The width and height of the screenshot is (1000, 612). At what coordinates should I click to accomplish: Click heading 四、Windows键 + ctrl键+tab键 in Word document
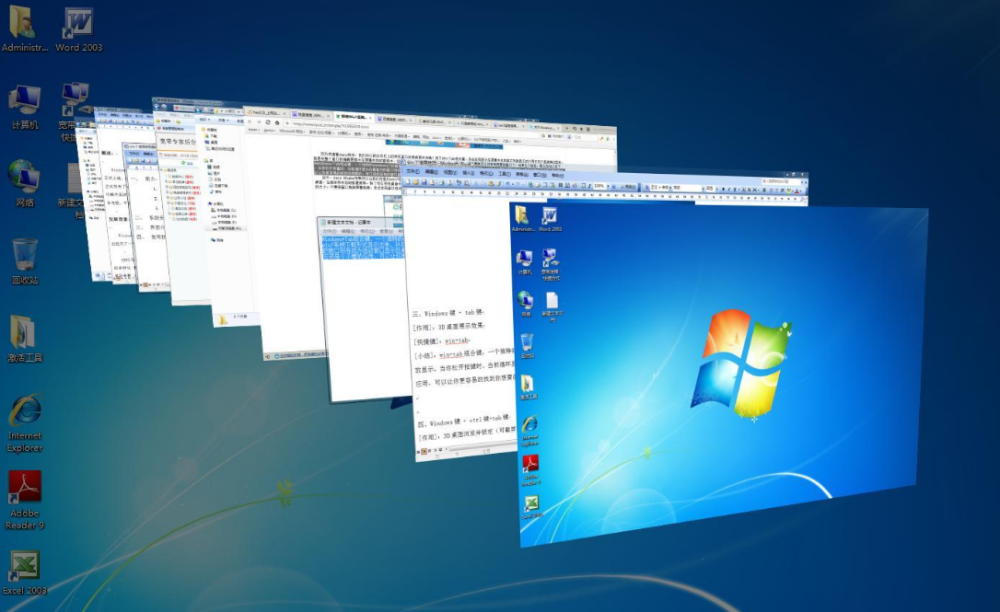point(465,421)
